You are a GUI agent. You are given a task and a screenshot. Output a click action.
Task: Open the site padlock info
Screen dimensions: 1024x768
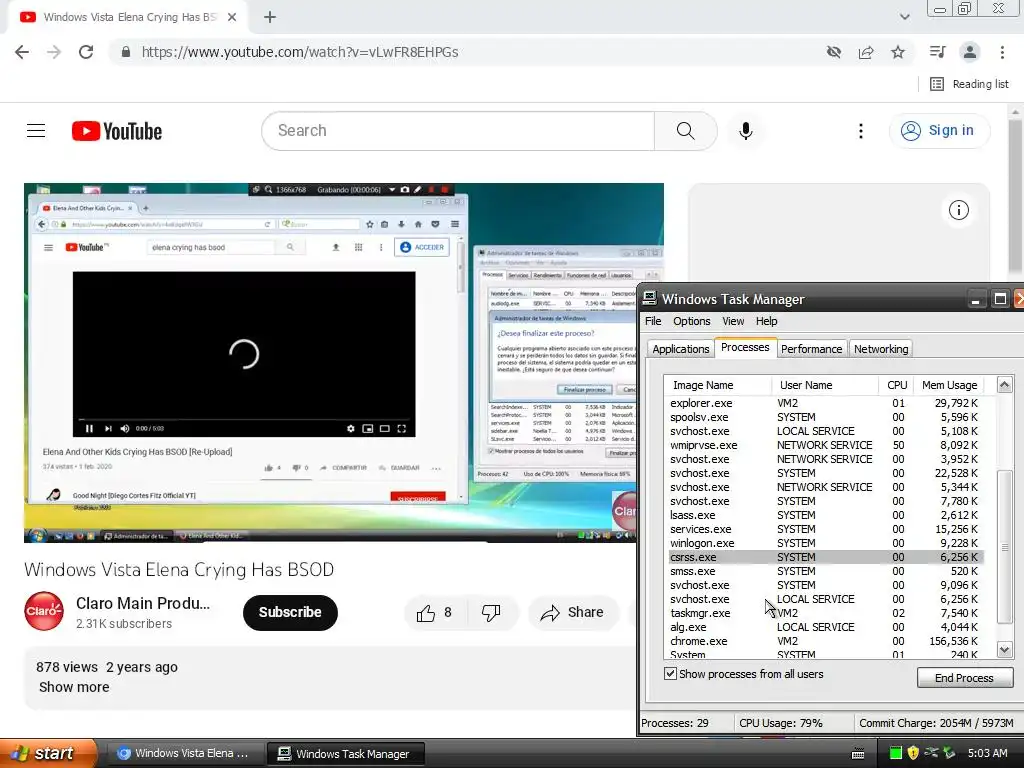pyautogui.click(x=125, y=52)
